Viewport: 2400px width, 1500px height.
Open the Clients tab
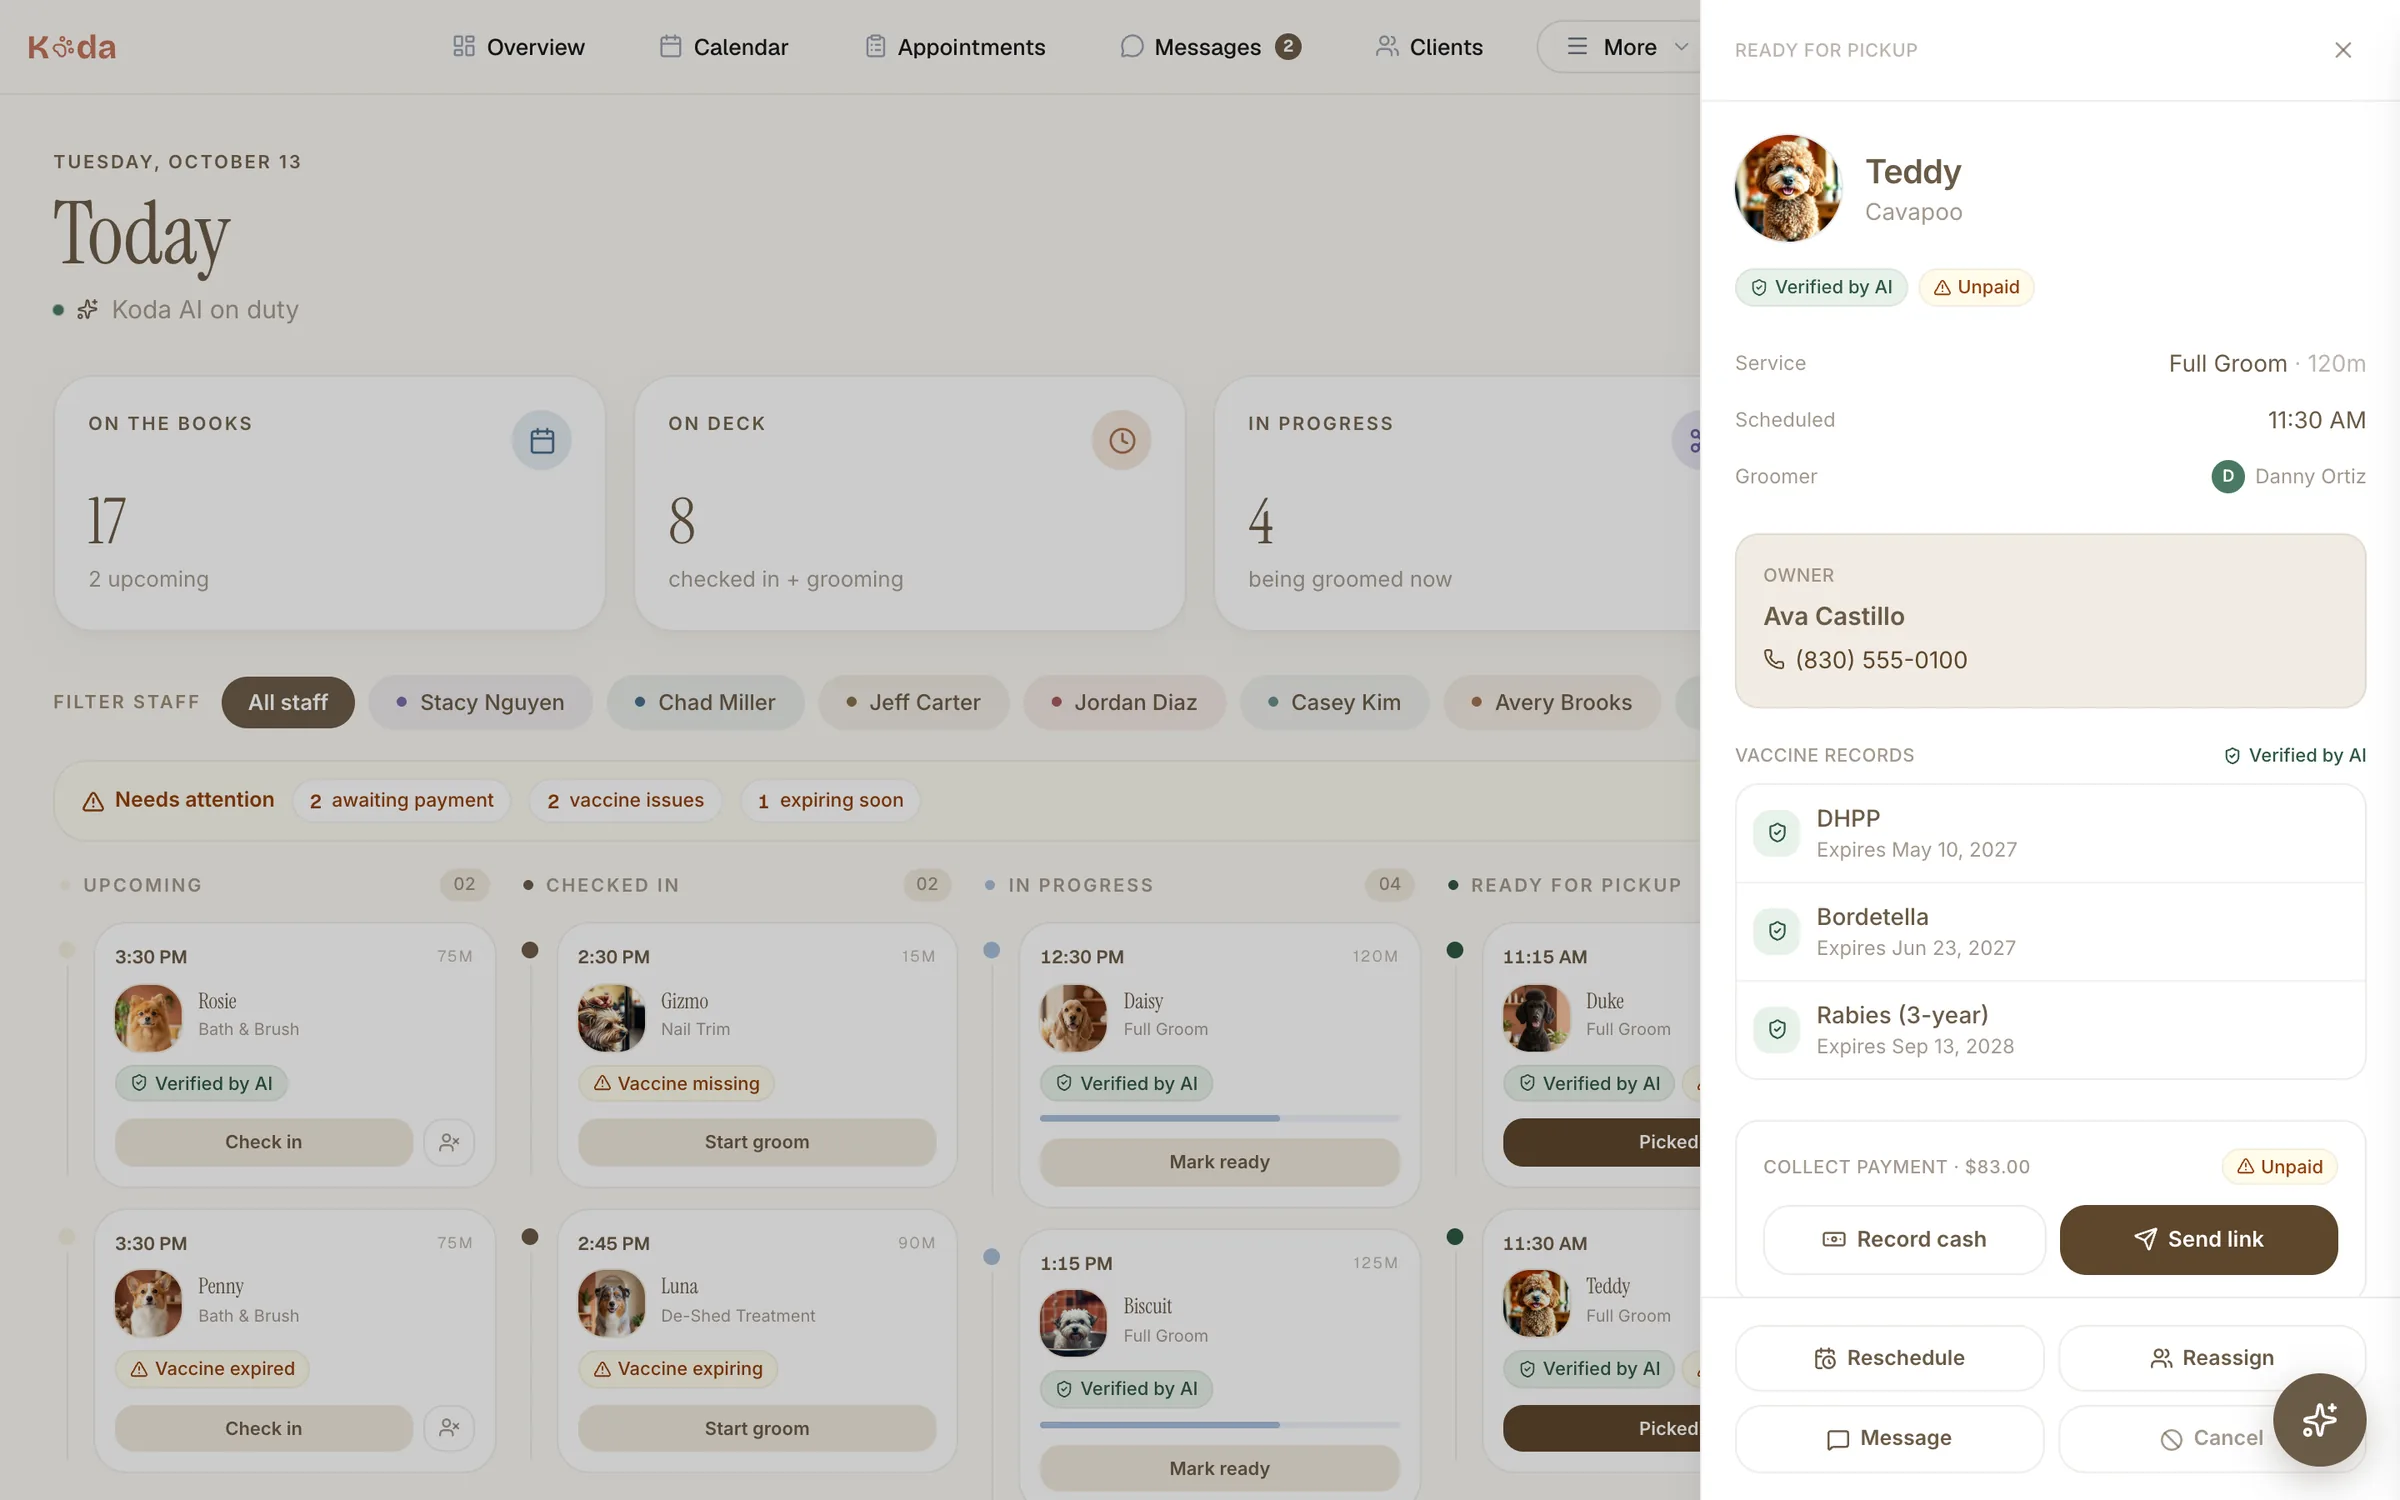point(1429,47)
